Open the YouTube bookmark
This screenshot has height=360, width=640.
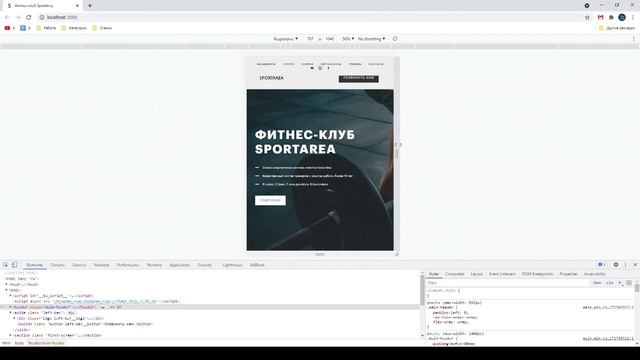9,28
